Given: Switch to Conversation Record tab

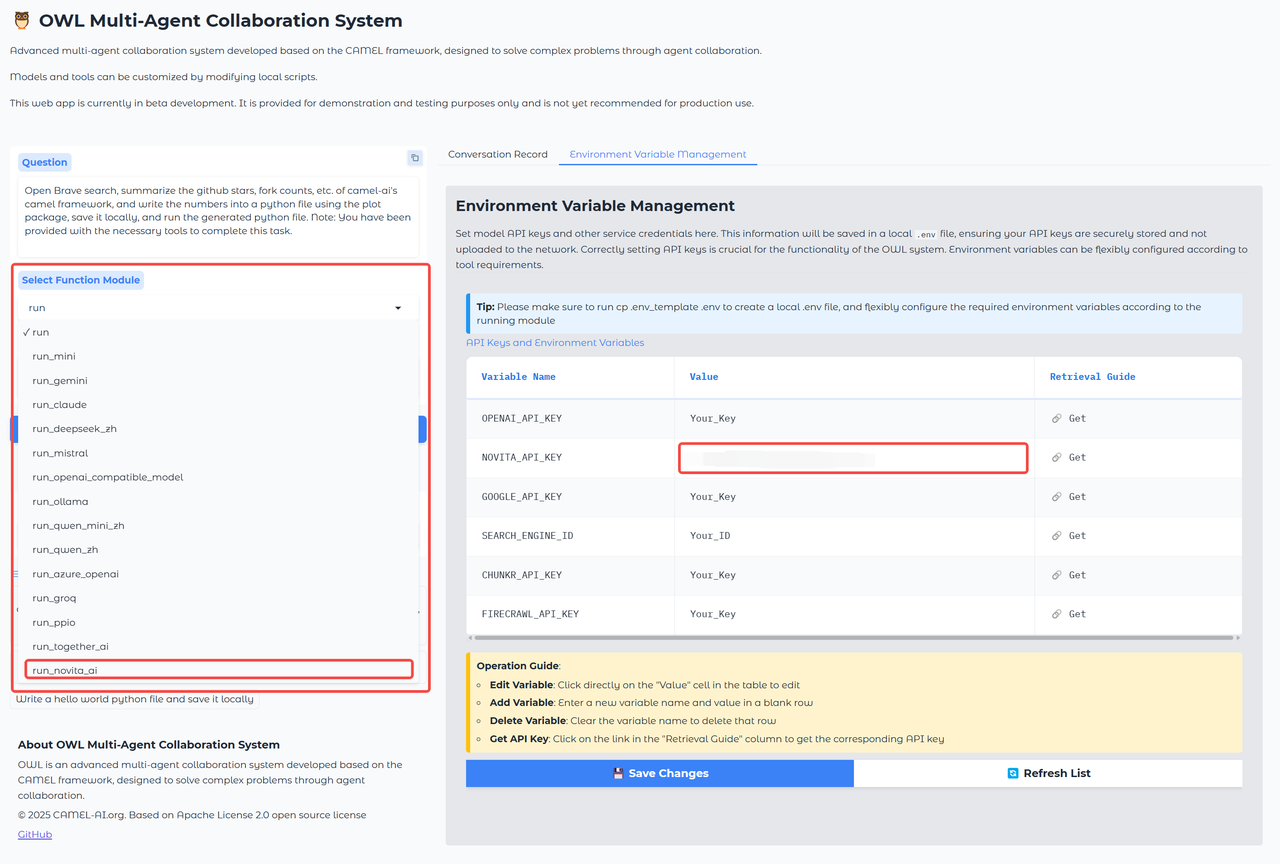Looking at the screenshot, I should [498, 154].
